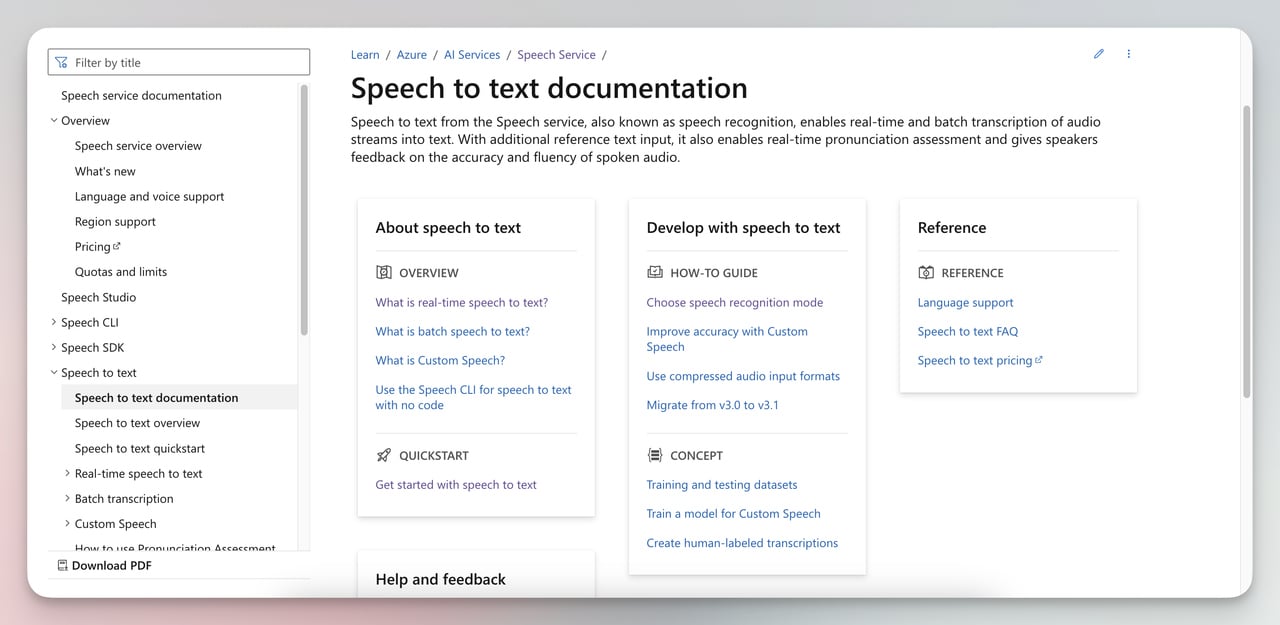The height and width of the screenshot is (625, 1280).
Task: Expand the Custom Speech tree node
Action: 67,523
